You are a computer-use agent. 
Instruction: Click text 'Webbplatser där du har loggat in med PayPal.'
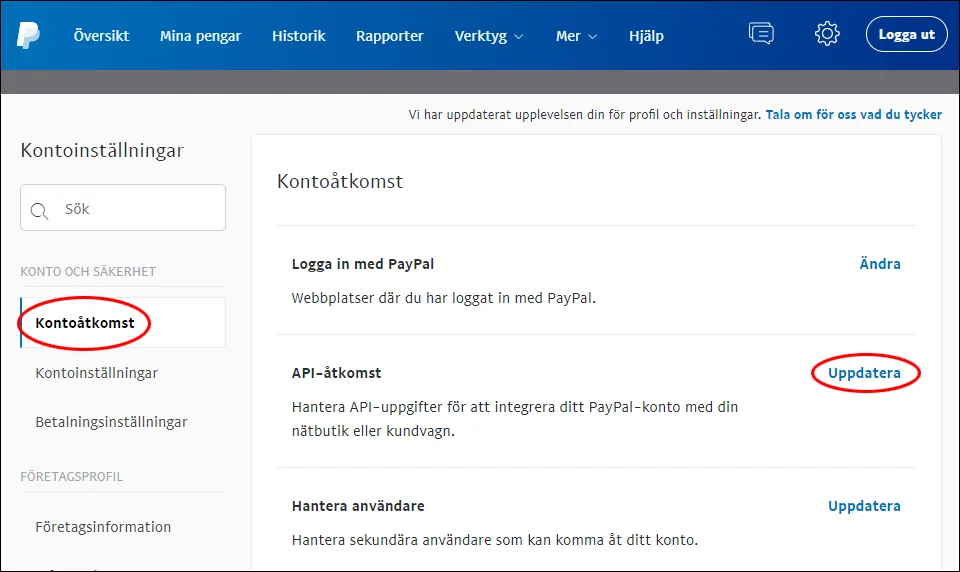[x=444, y=298]
